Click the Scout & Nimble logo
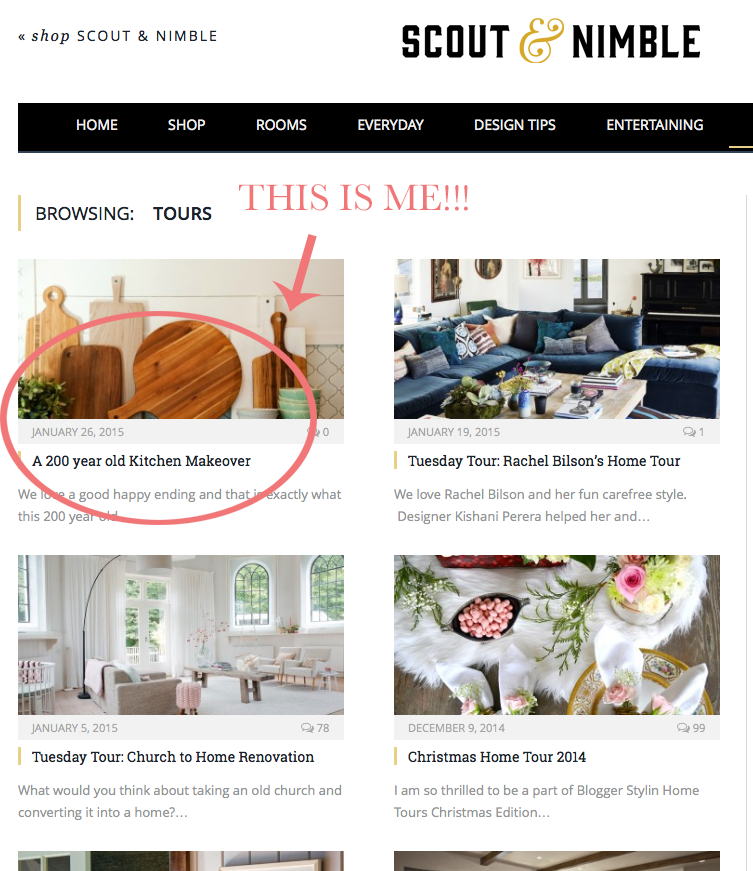Image resolution: width=753 pixels, height=871 pixels. [x=551, y=41]
